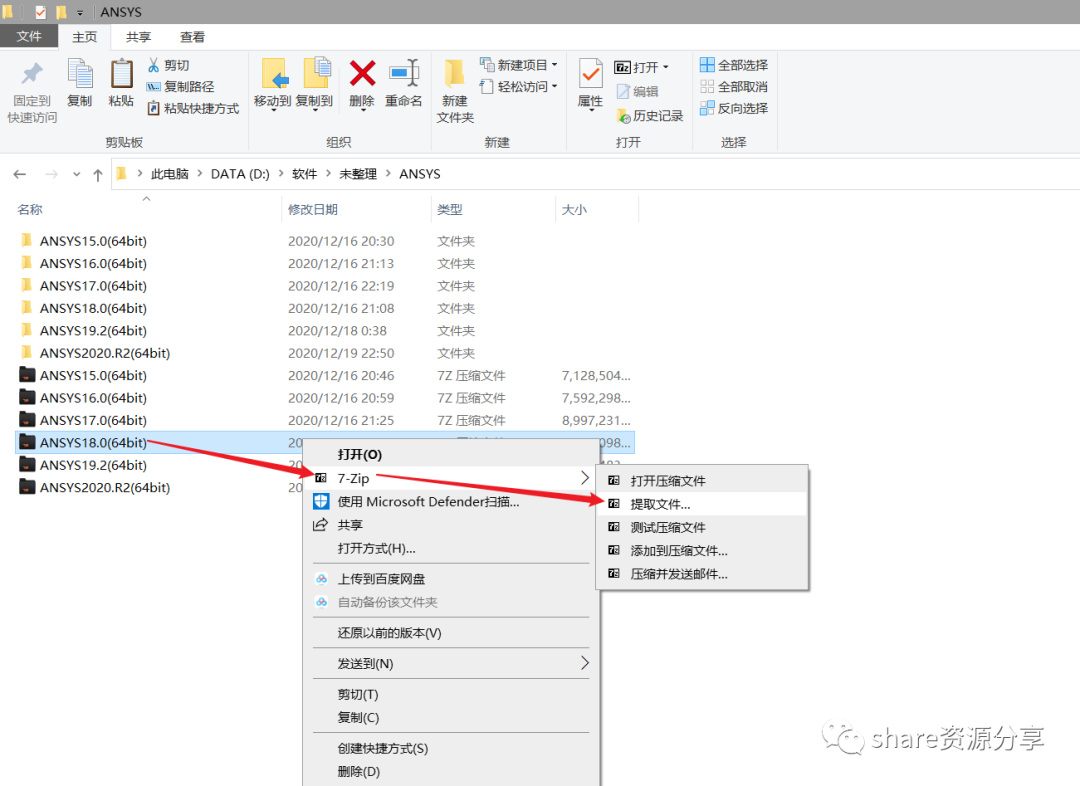Viewport: 1080px width, 786px height.
Task: Select the ANSYS19.2(64bit) 7Z archive
Action: click(x=93, y=465)
